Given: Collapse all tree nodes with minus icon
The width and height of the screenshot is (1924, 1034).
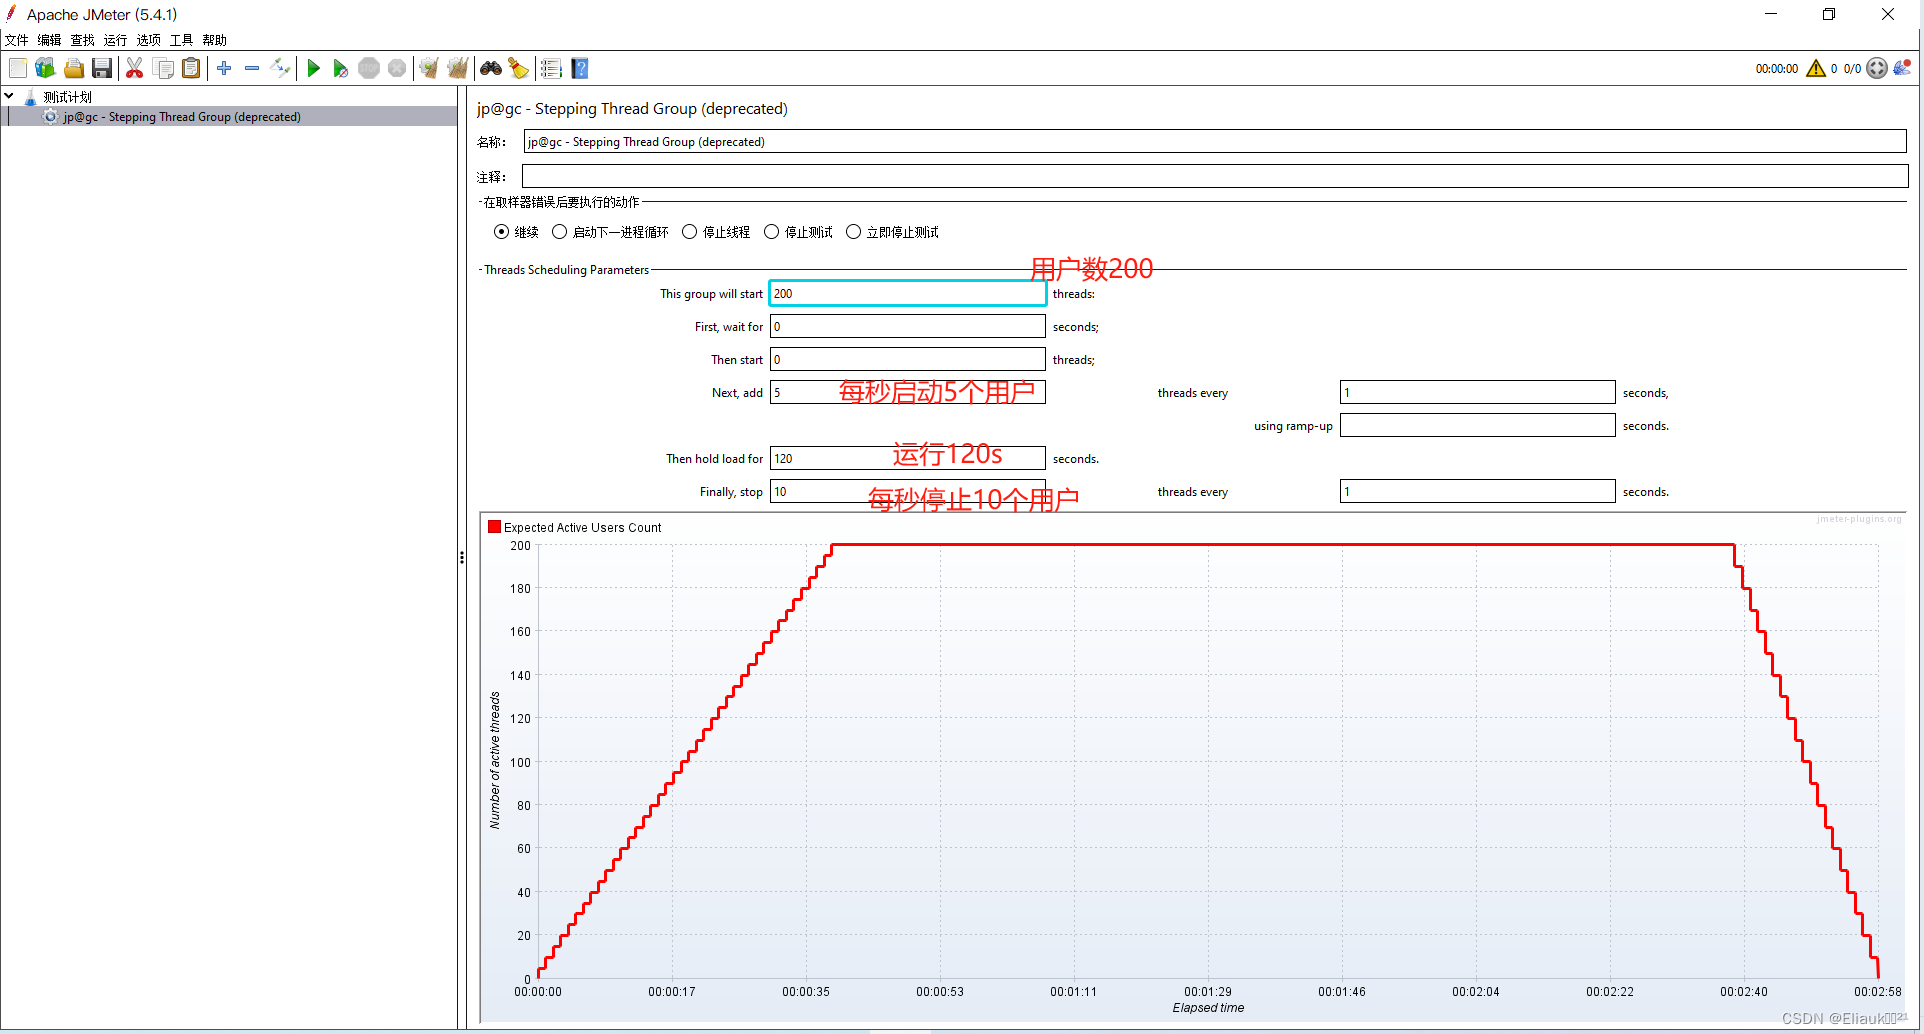Looking at the screenshot, I should coord(252,68).
